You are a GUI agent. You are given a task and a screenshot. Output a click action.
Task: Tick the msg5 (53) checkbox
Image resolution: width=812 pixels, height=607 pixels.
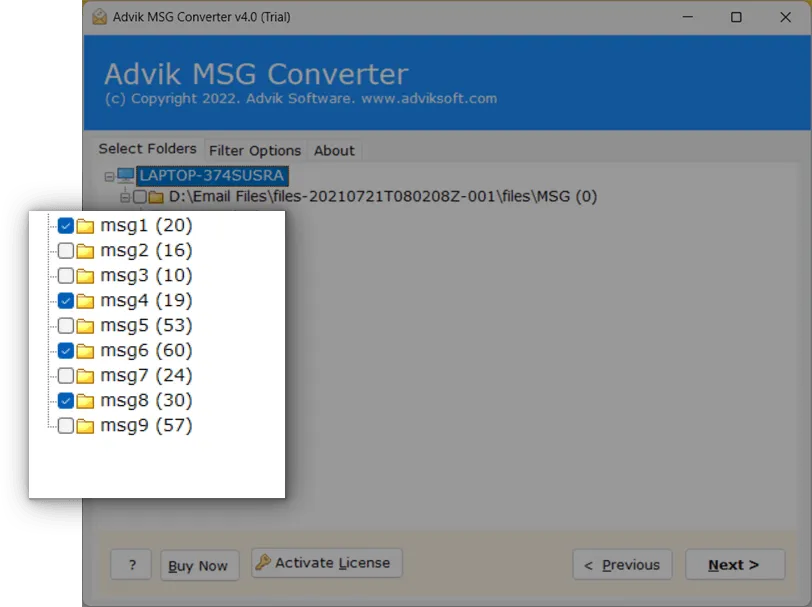(x=66, y=326)
